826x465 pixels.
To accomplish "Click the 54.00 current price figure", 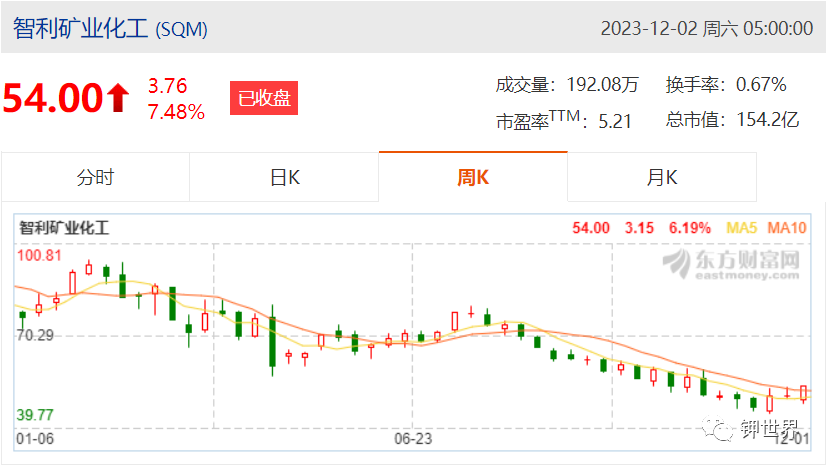I will pos(53,98).
